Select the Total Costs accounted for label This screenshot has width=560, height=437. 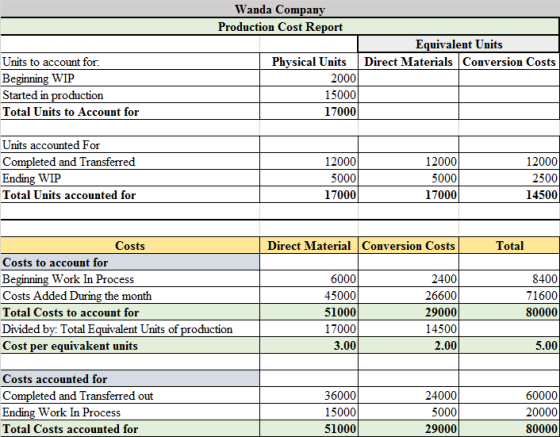pyautogui.click(x=70, y=429)
